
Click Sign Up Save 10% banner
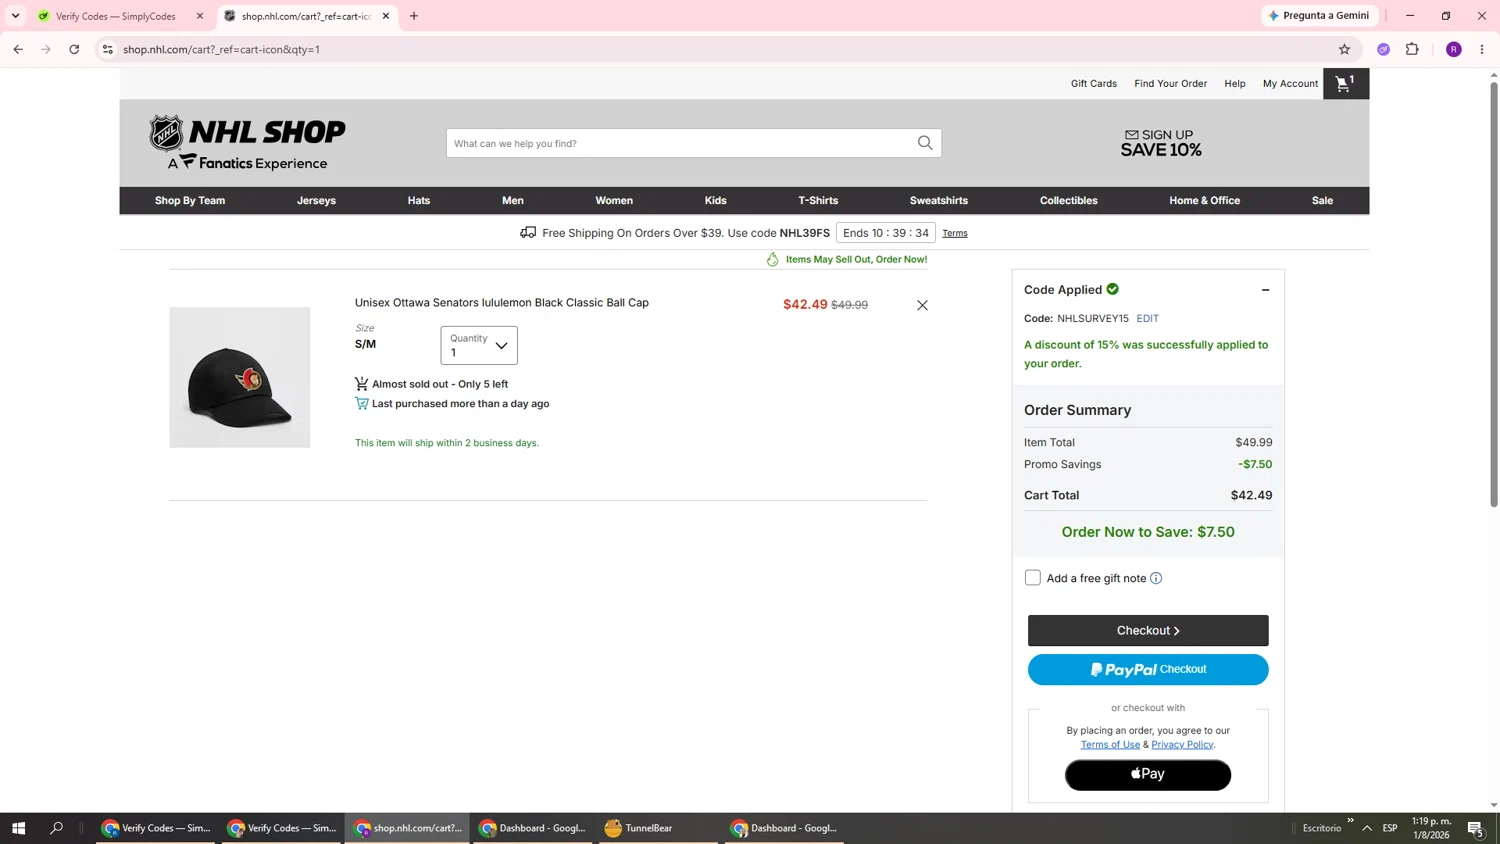click(1161, 143)
